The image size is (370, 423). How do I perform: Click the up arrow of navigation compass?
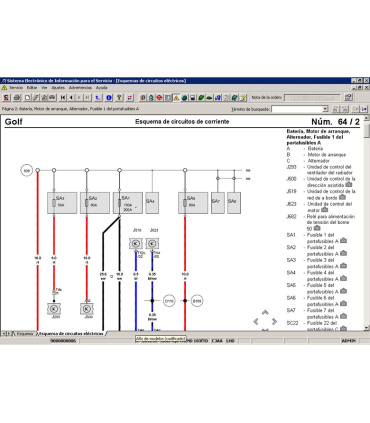pos(265,313)
